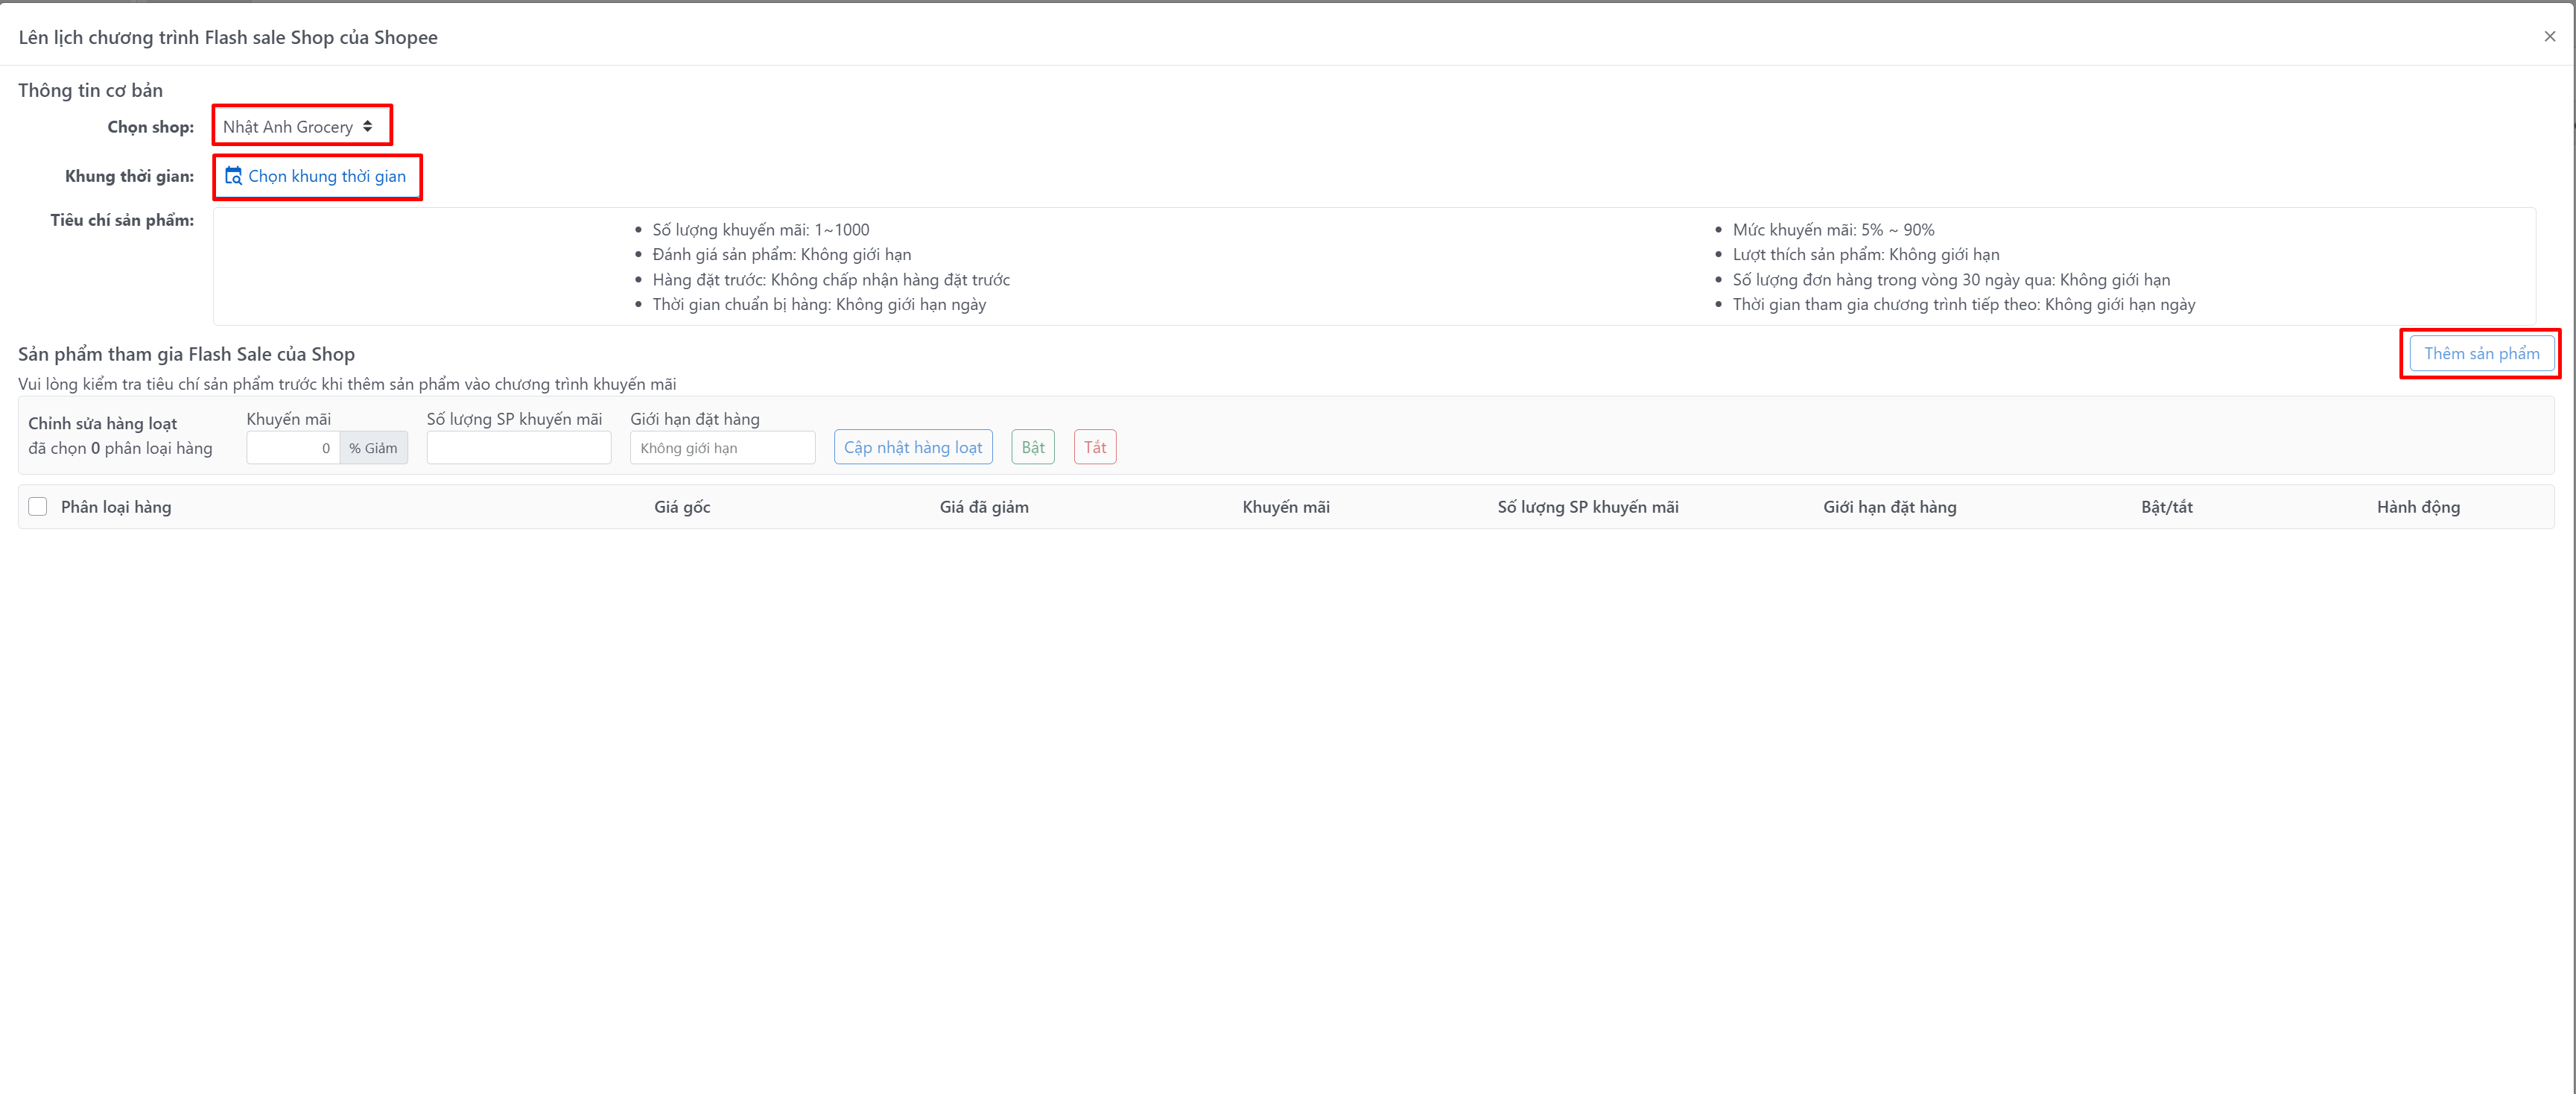Click the calendar icon beside Chọn khung thời gian

click(233, 176)
